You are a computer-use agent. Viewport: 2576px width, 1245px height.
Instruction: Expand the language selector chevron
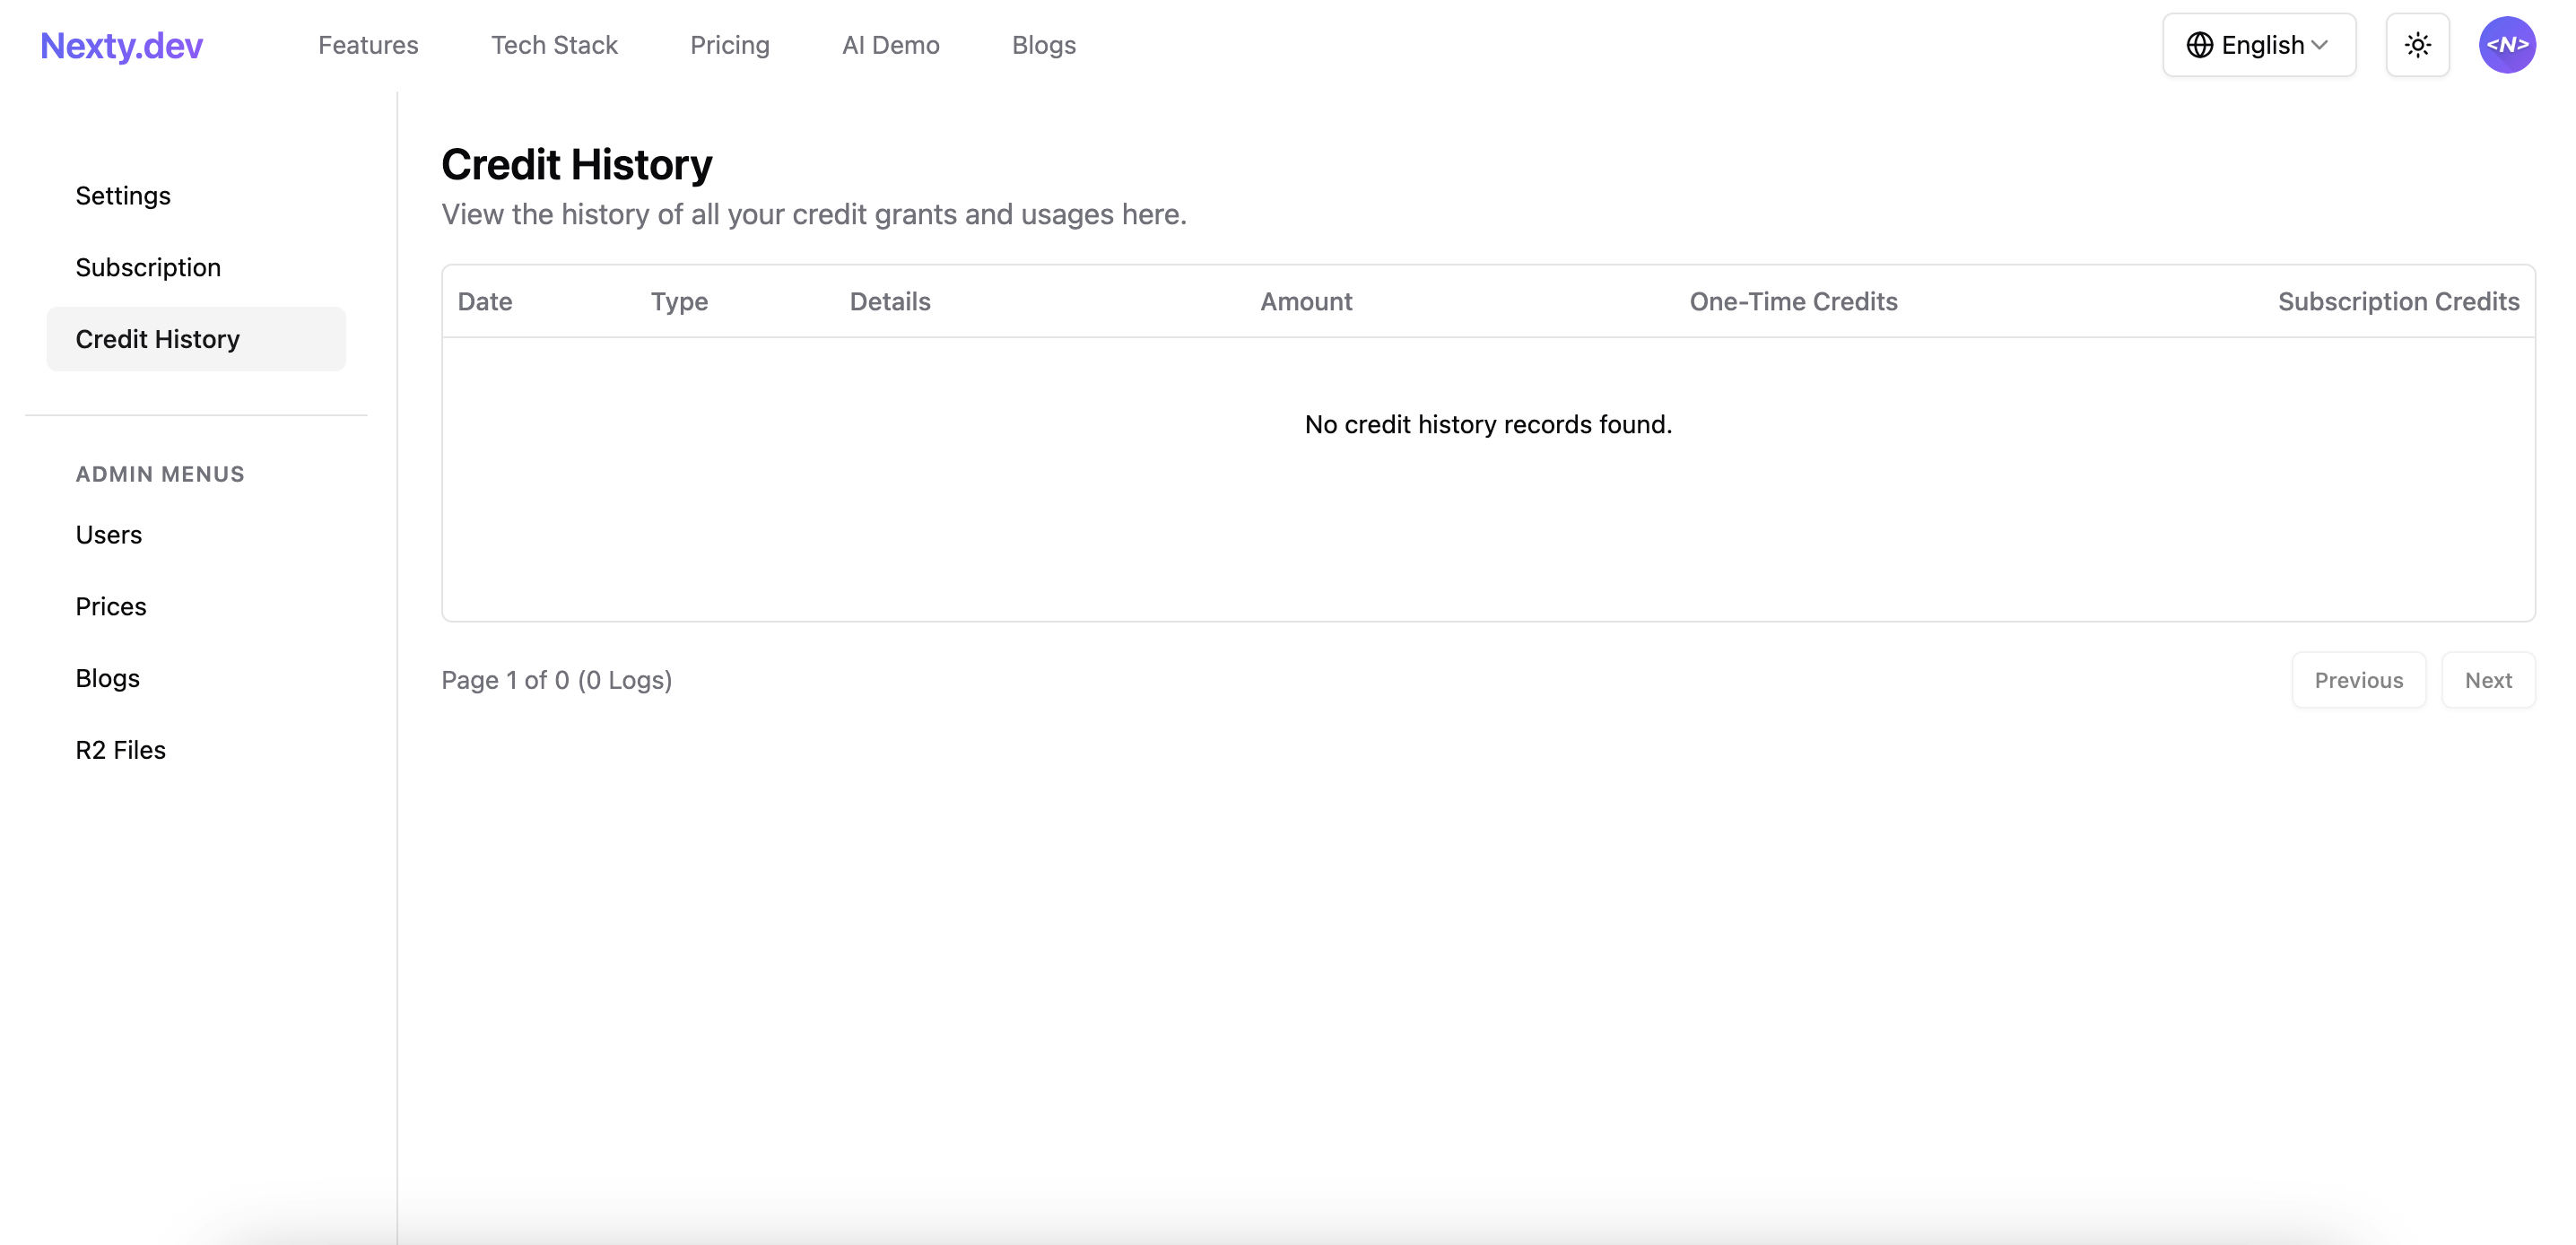[2320, 45]
